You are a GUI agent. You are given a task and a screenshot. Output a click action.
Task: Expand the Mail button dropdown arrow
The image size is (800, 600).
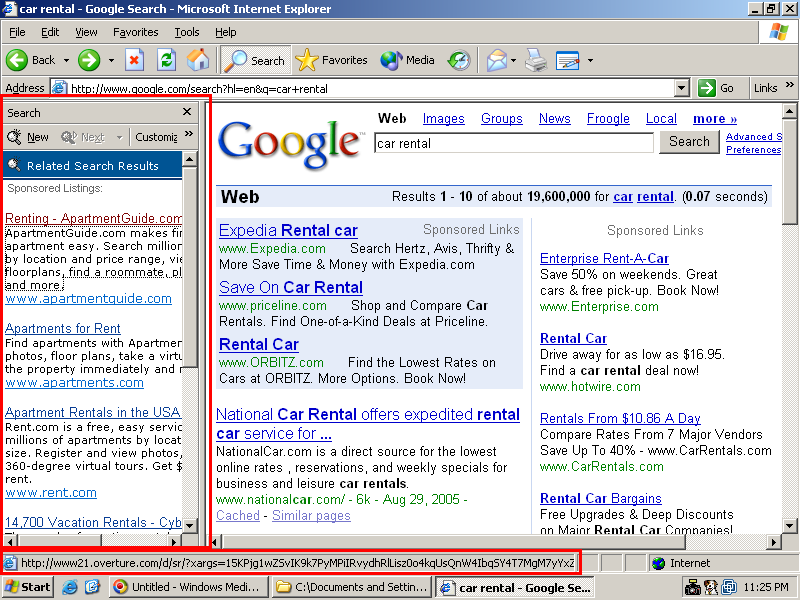pos(513,60)
